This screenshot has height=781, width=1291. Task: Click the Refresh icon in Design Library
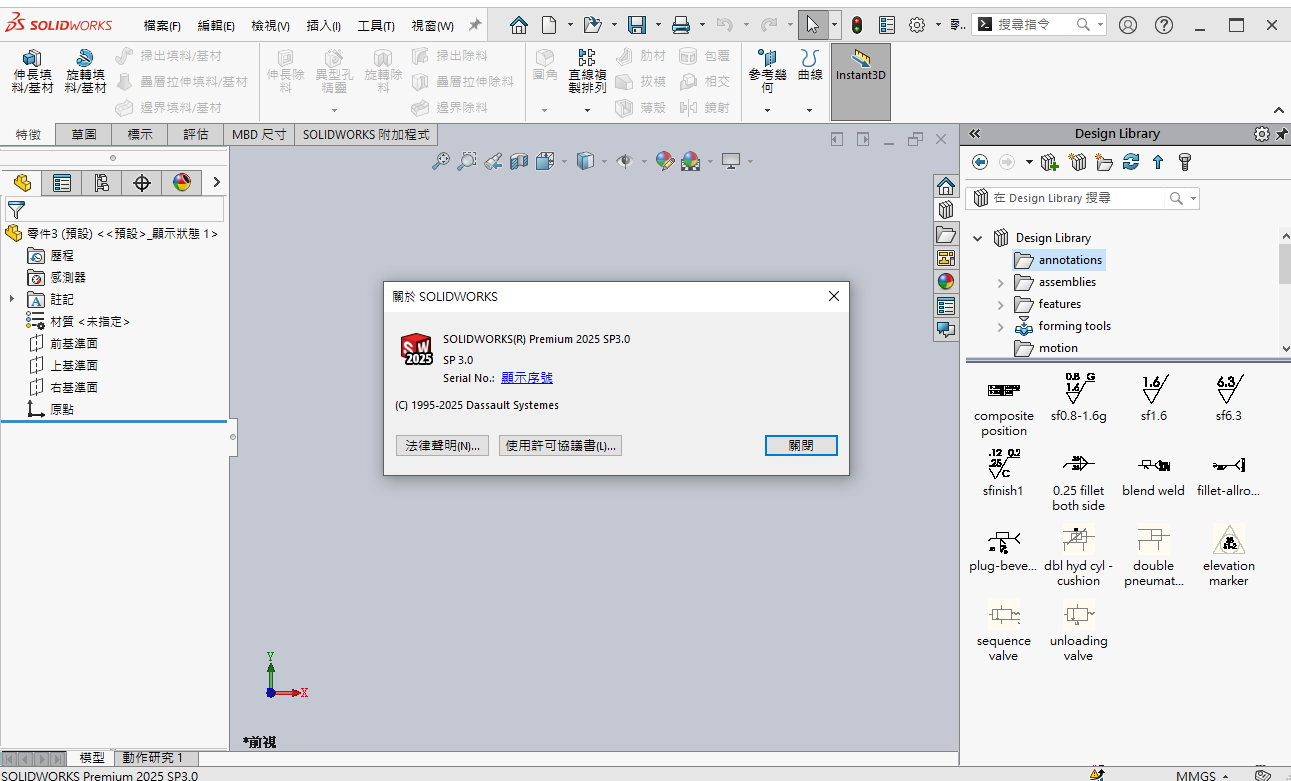point(1131,162)
